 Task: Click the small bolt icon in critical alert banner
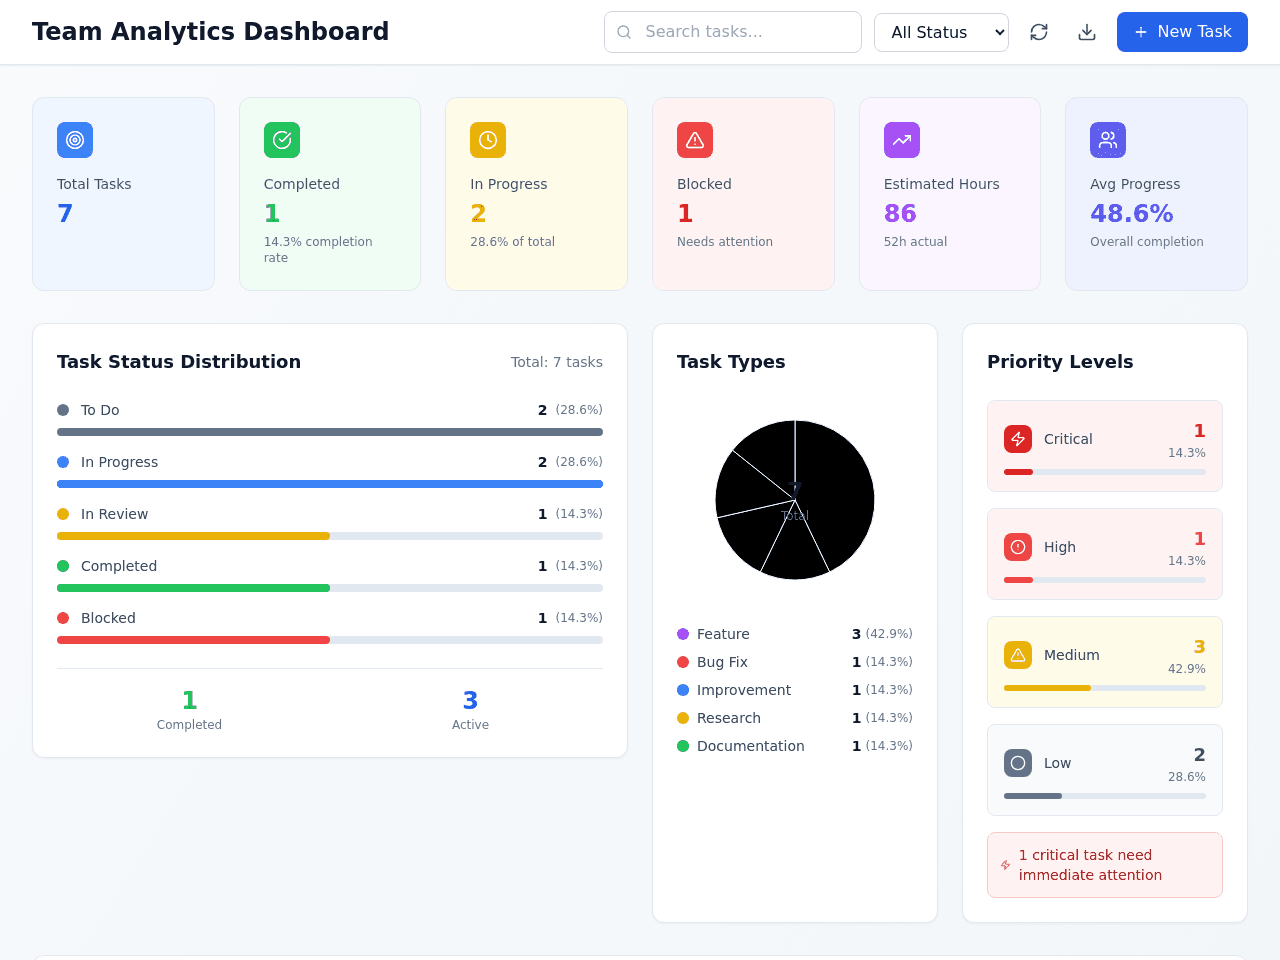(1006, 865)
